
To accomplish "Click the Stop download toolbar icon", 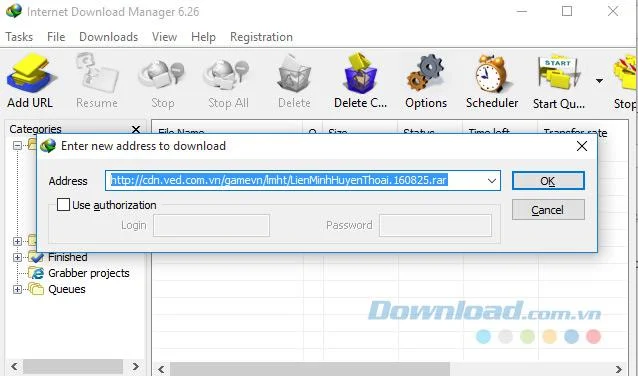I will pos(162,75).
